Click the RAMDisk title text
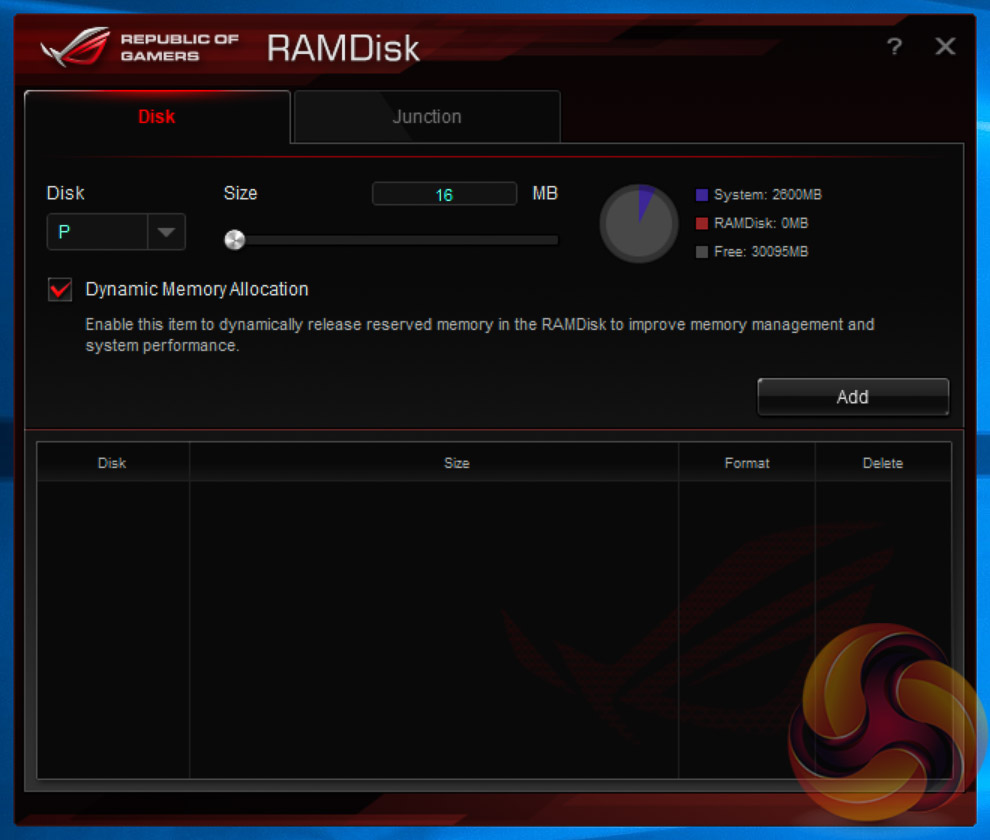The width and height of the screenshot is (990, 840). click(343, 48)
